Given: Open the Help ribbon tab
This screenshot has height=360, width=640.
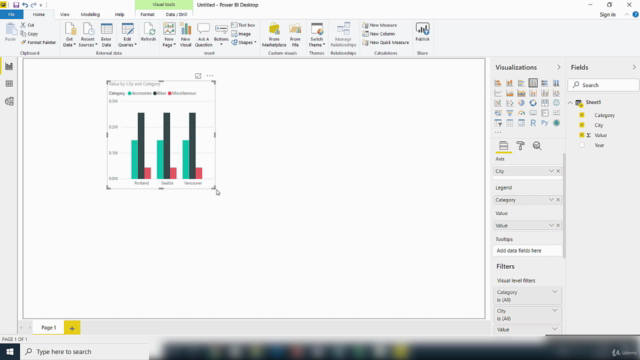Looking at the screenshot, I should [120, 14].
